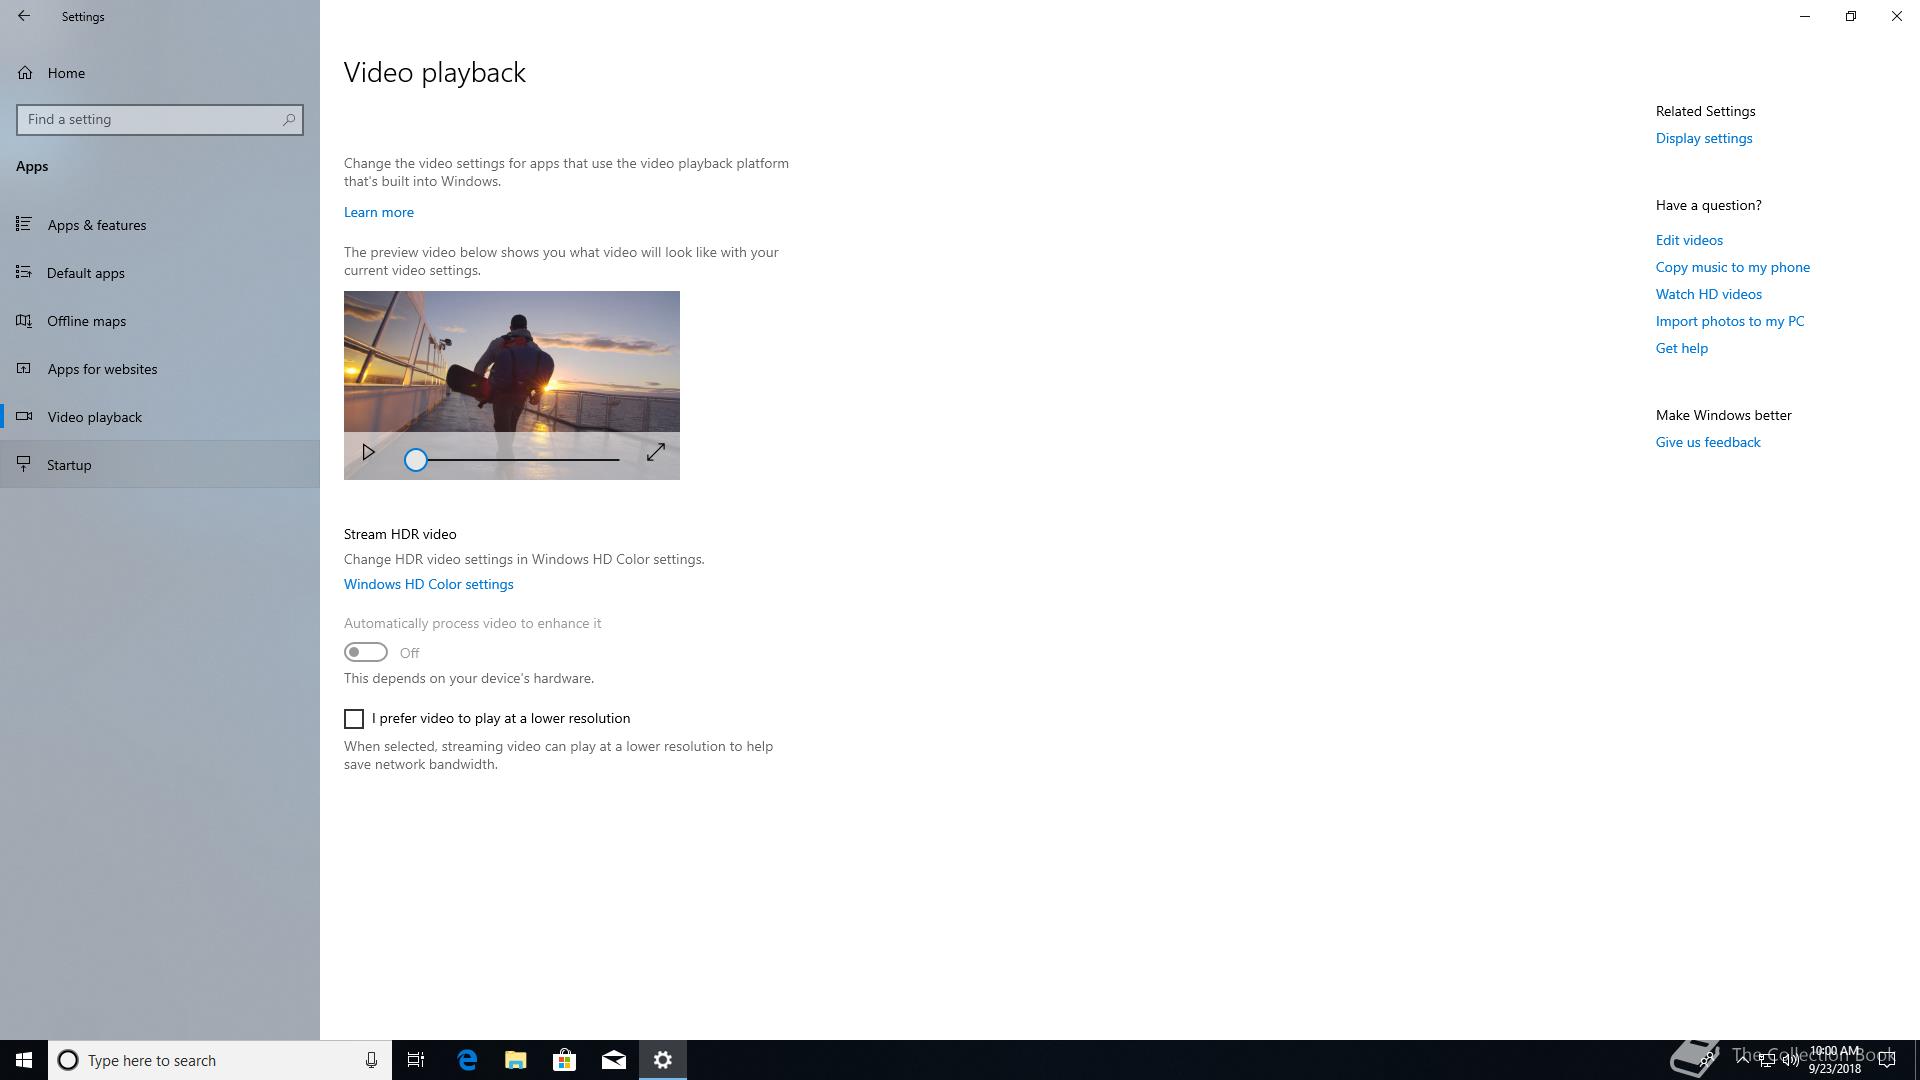The width and height of the screenshot is (1920, 1080).
Task: Click the back arrow in Settings
Action: [x=24, y=16]
